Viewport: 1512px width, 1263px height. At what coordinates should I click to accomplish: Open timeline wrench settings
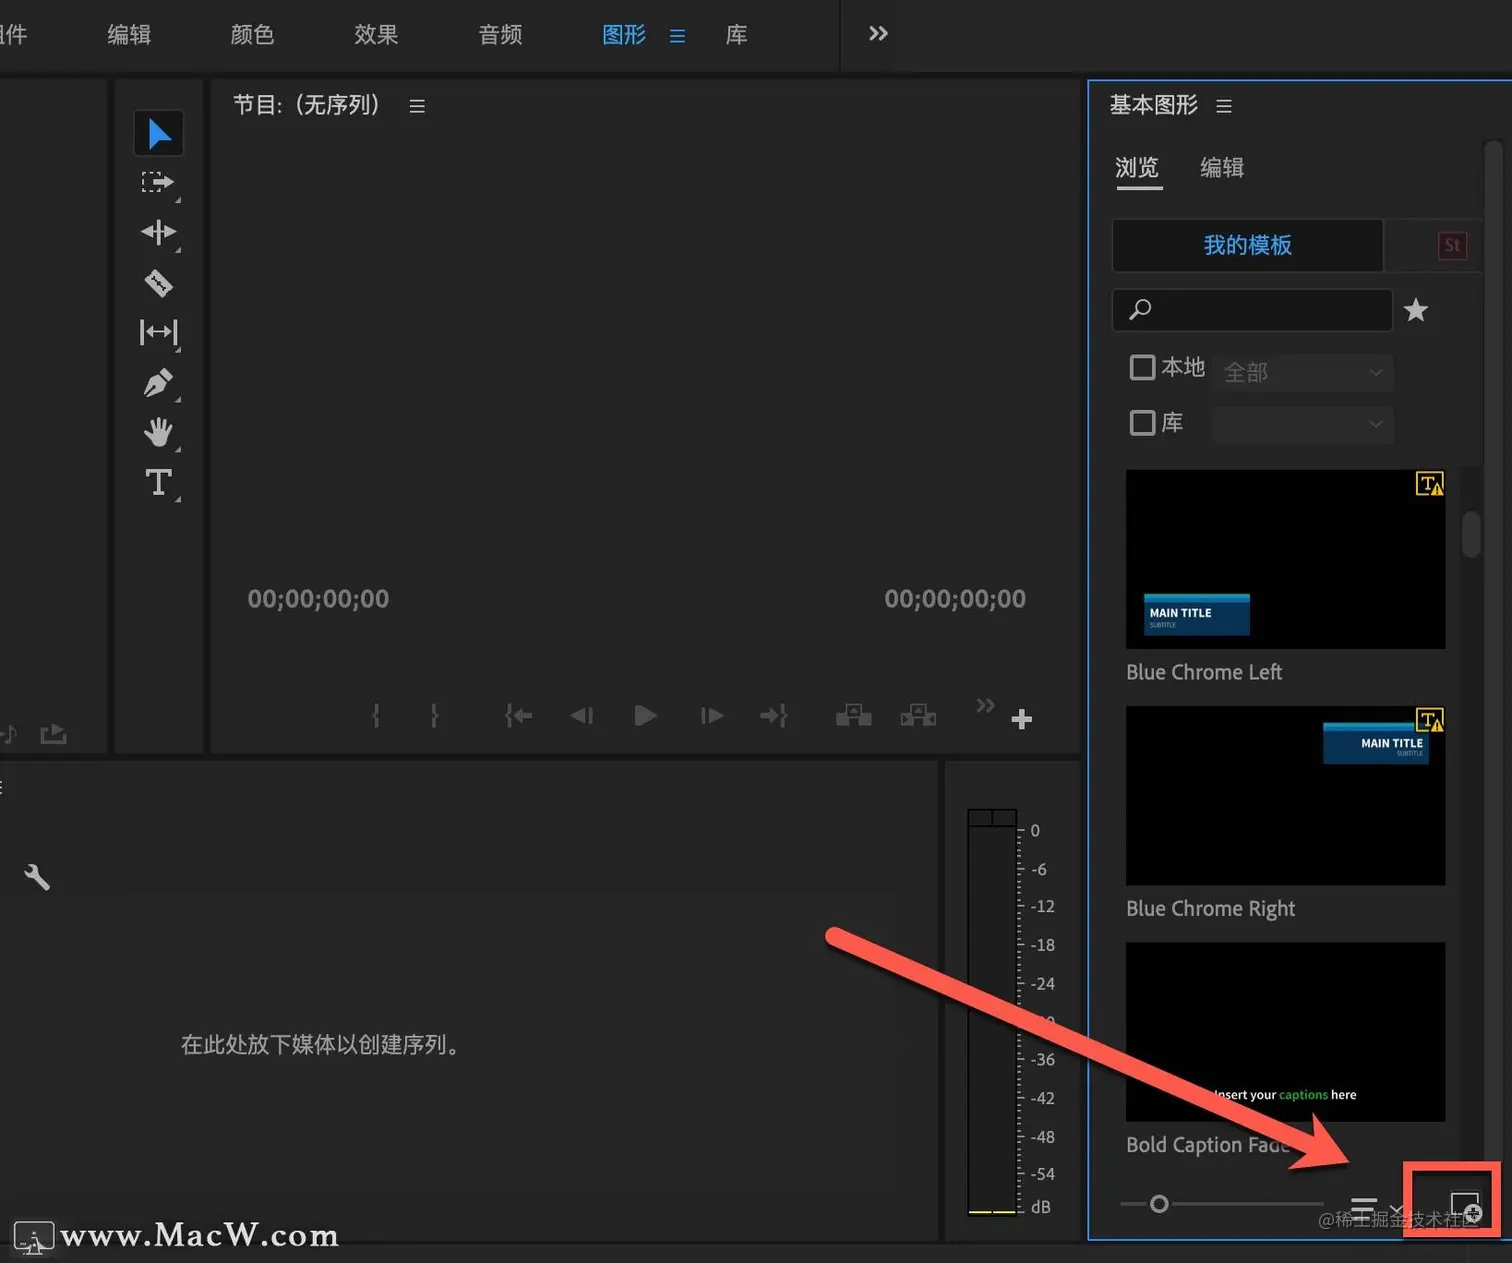(x=37, y=877)
